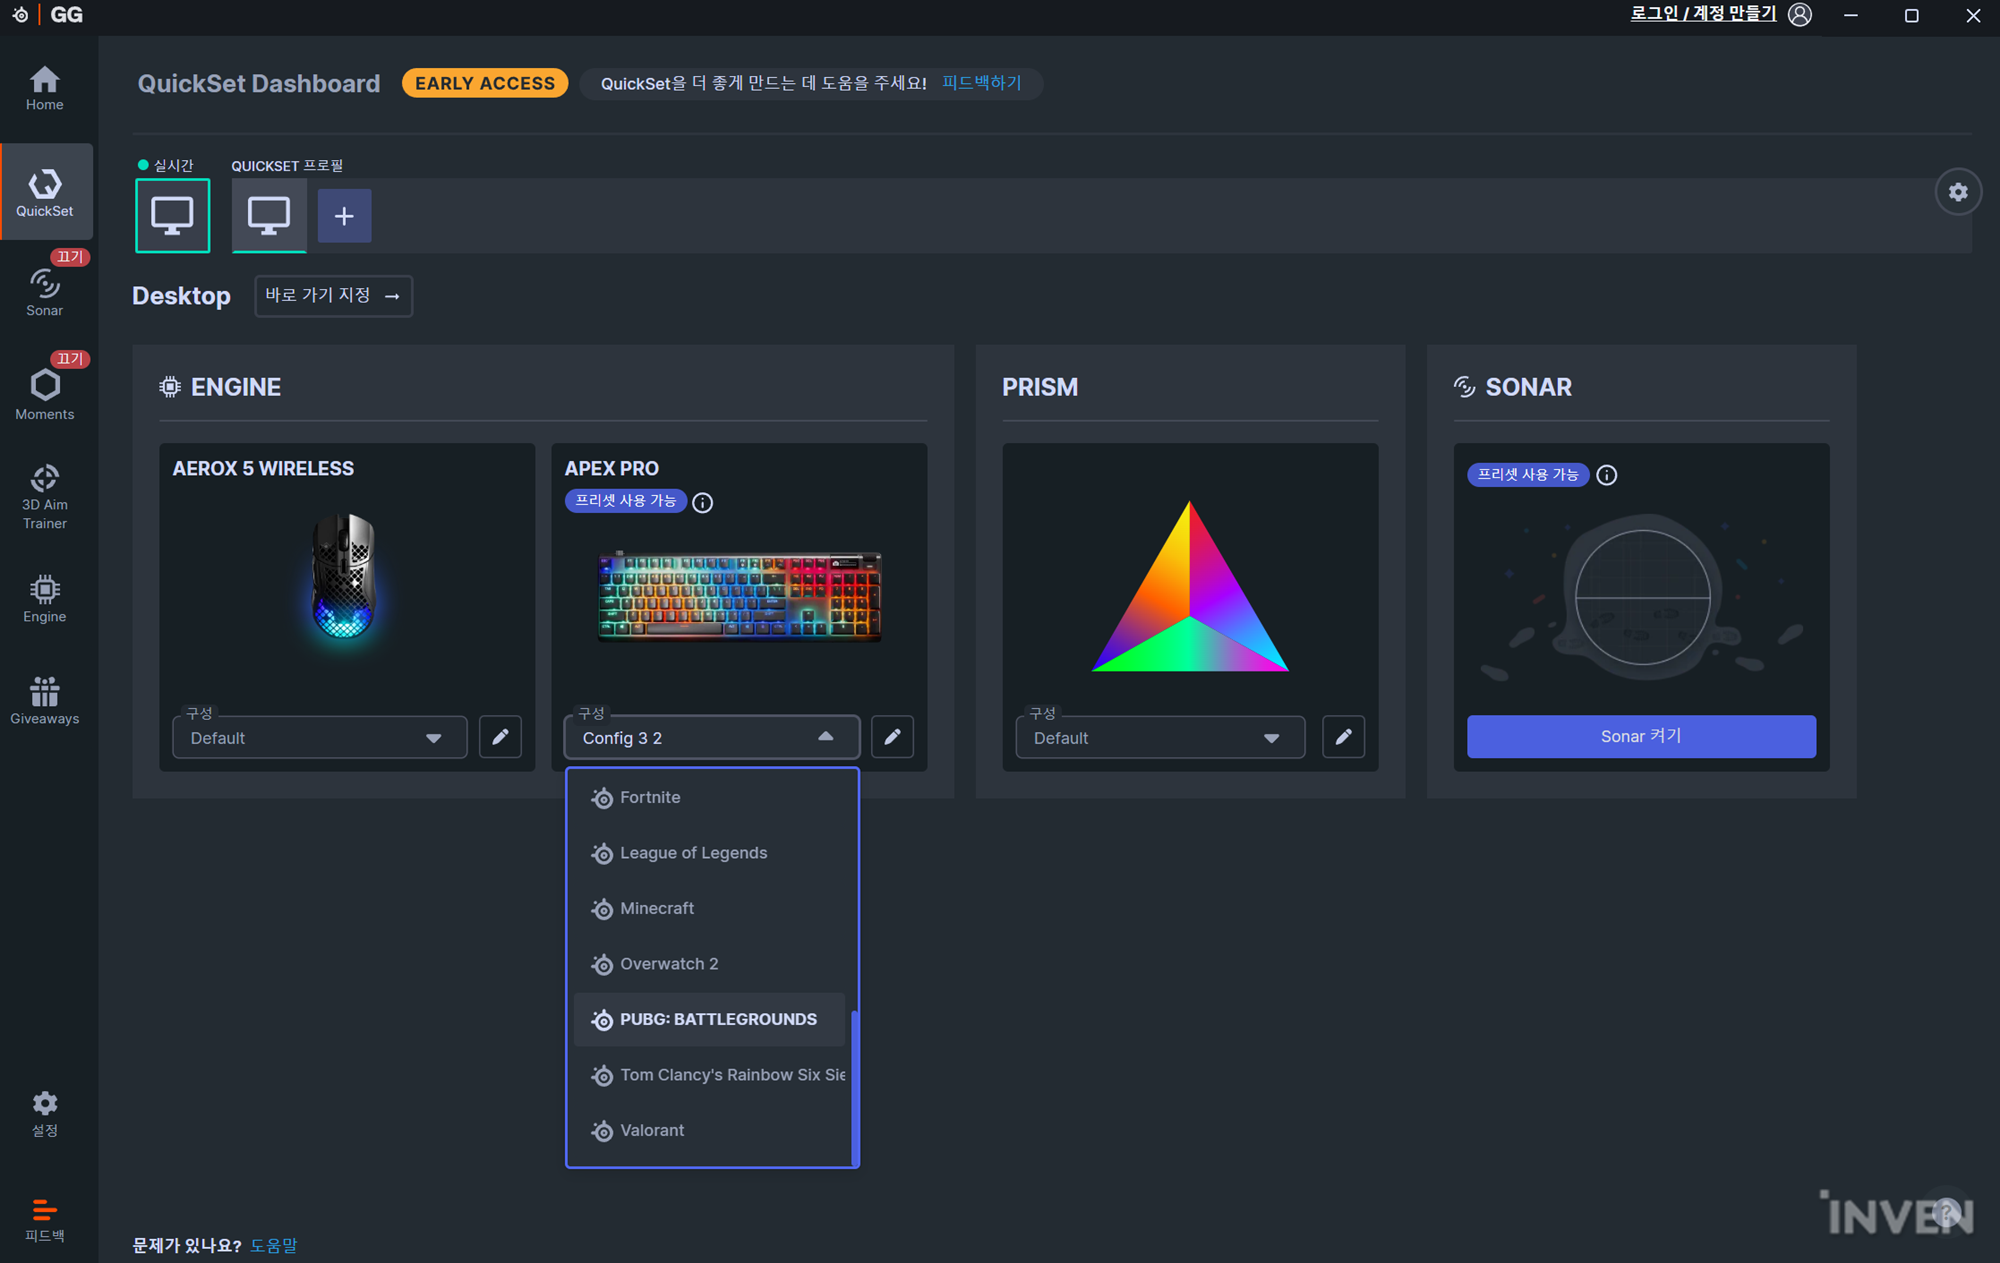Open the 피드백 feedback sidebar item

pyautogui.click(x=44, y=1220)
